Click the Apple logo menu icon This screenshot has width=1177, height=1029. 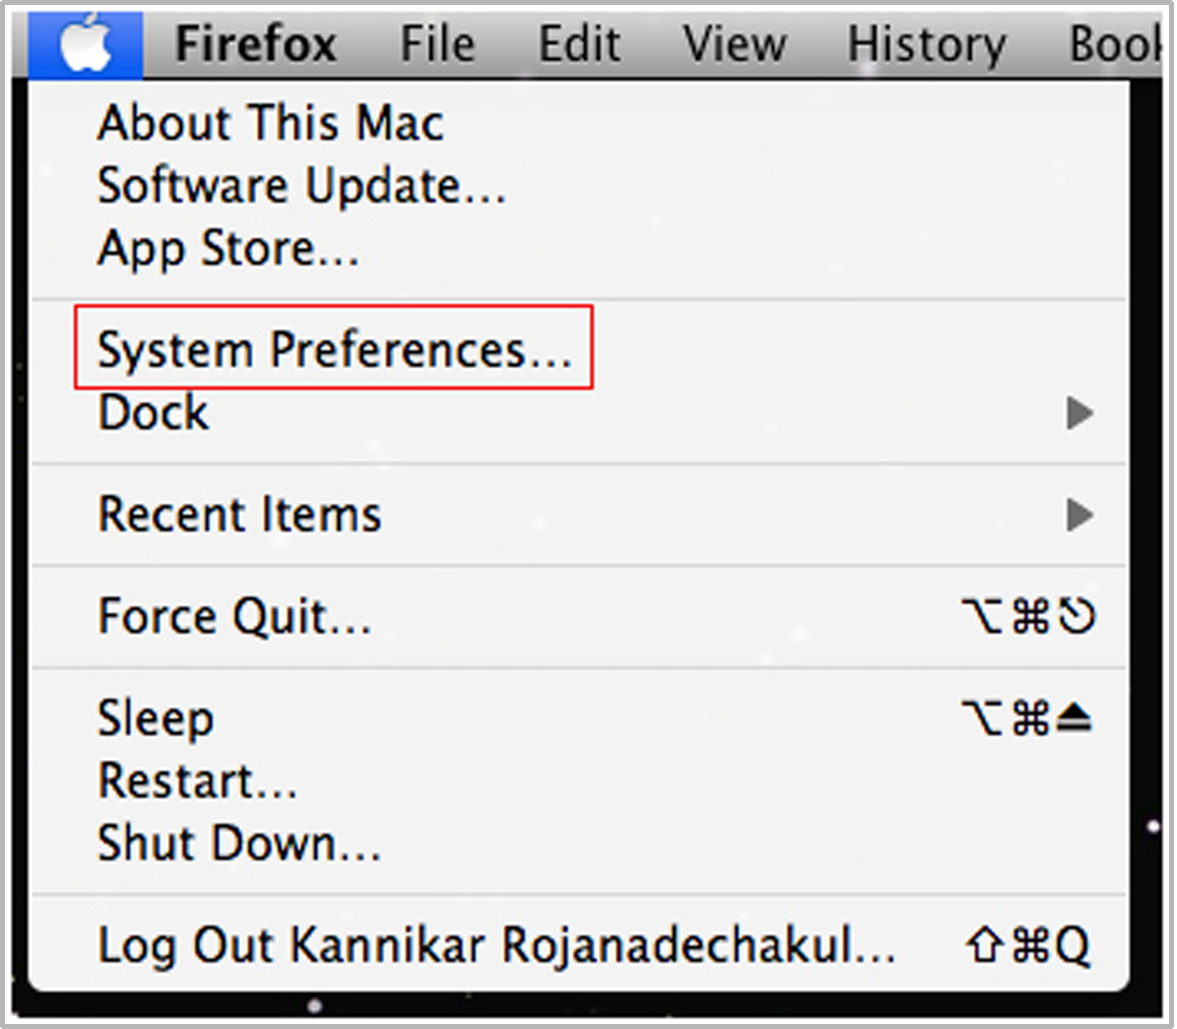85,46
